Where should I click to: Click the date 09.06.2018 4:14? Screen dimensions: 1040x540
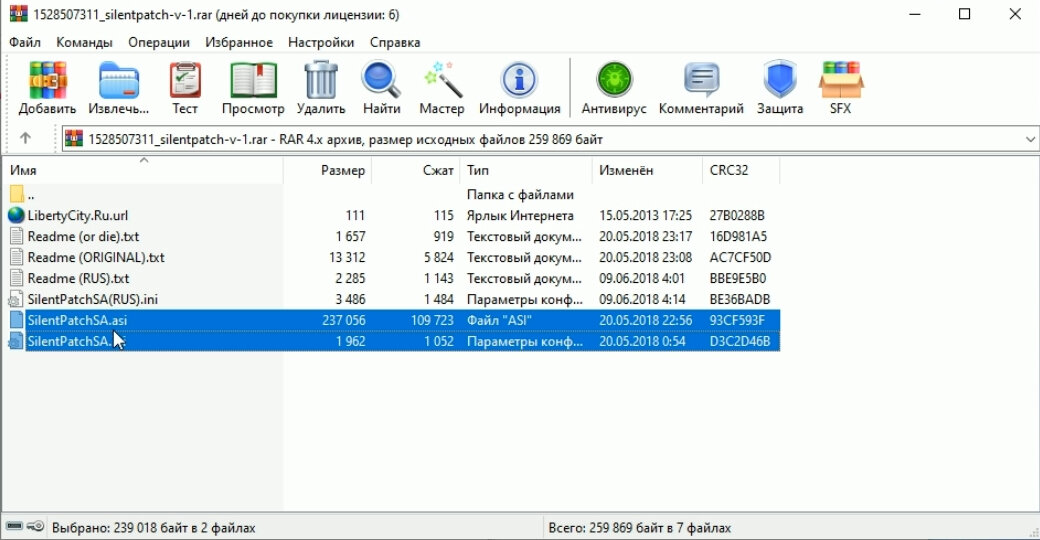coord(642,299)
